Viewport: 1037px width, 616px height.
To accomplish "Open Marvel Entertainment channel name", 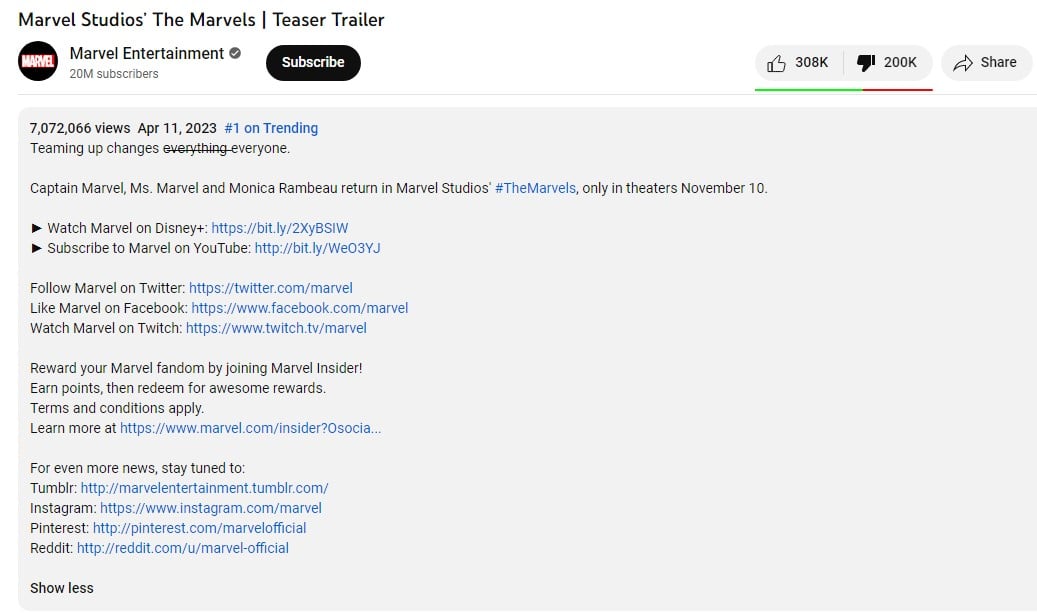I will pyautogui.click(x=147, y=54).
